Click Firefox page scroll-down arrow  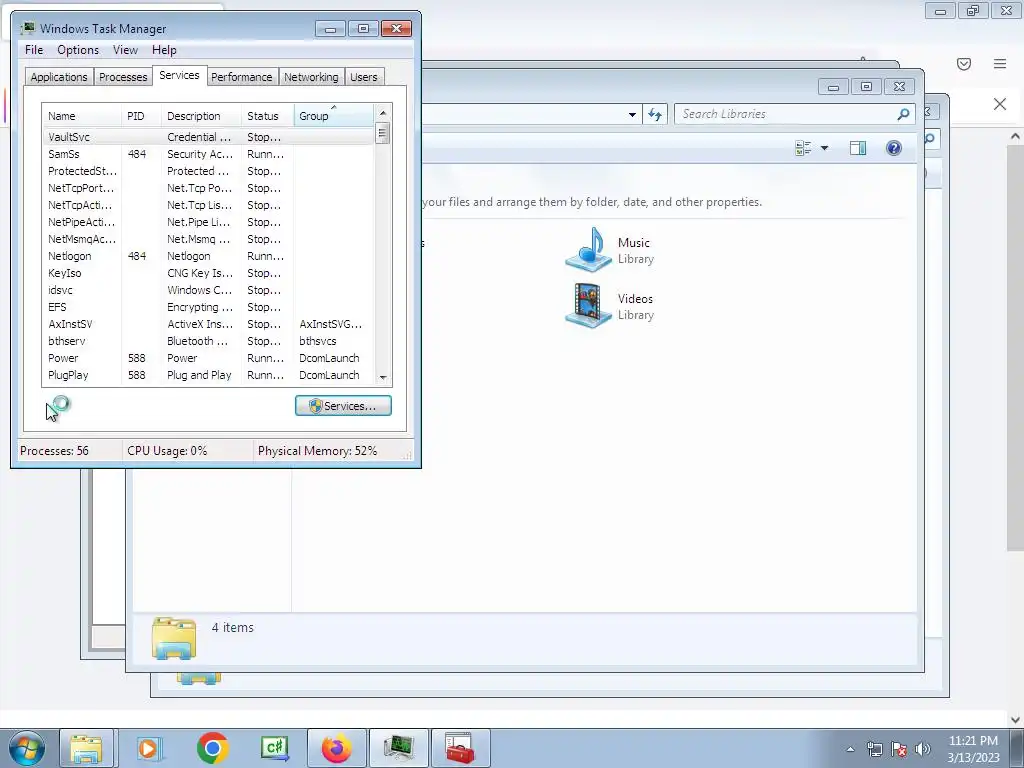point(1016,720)
